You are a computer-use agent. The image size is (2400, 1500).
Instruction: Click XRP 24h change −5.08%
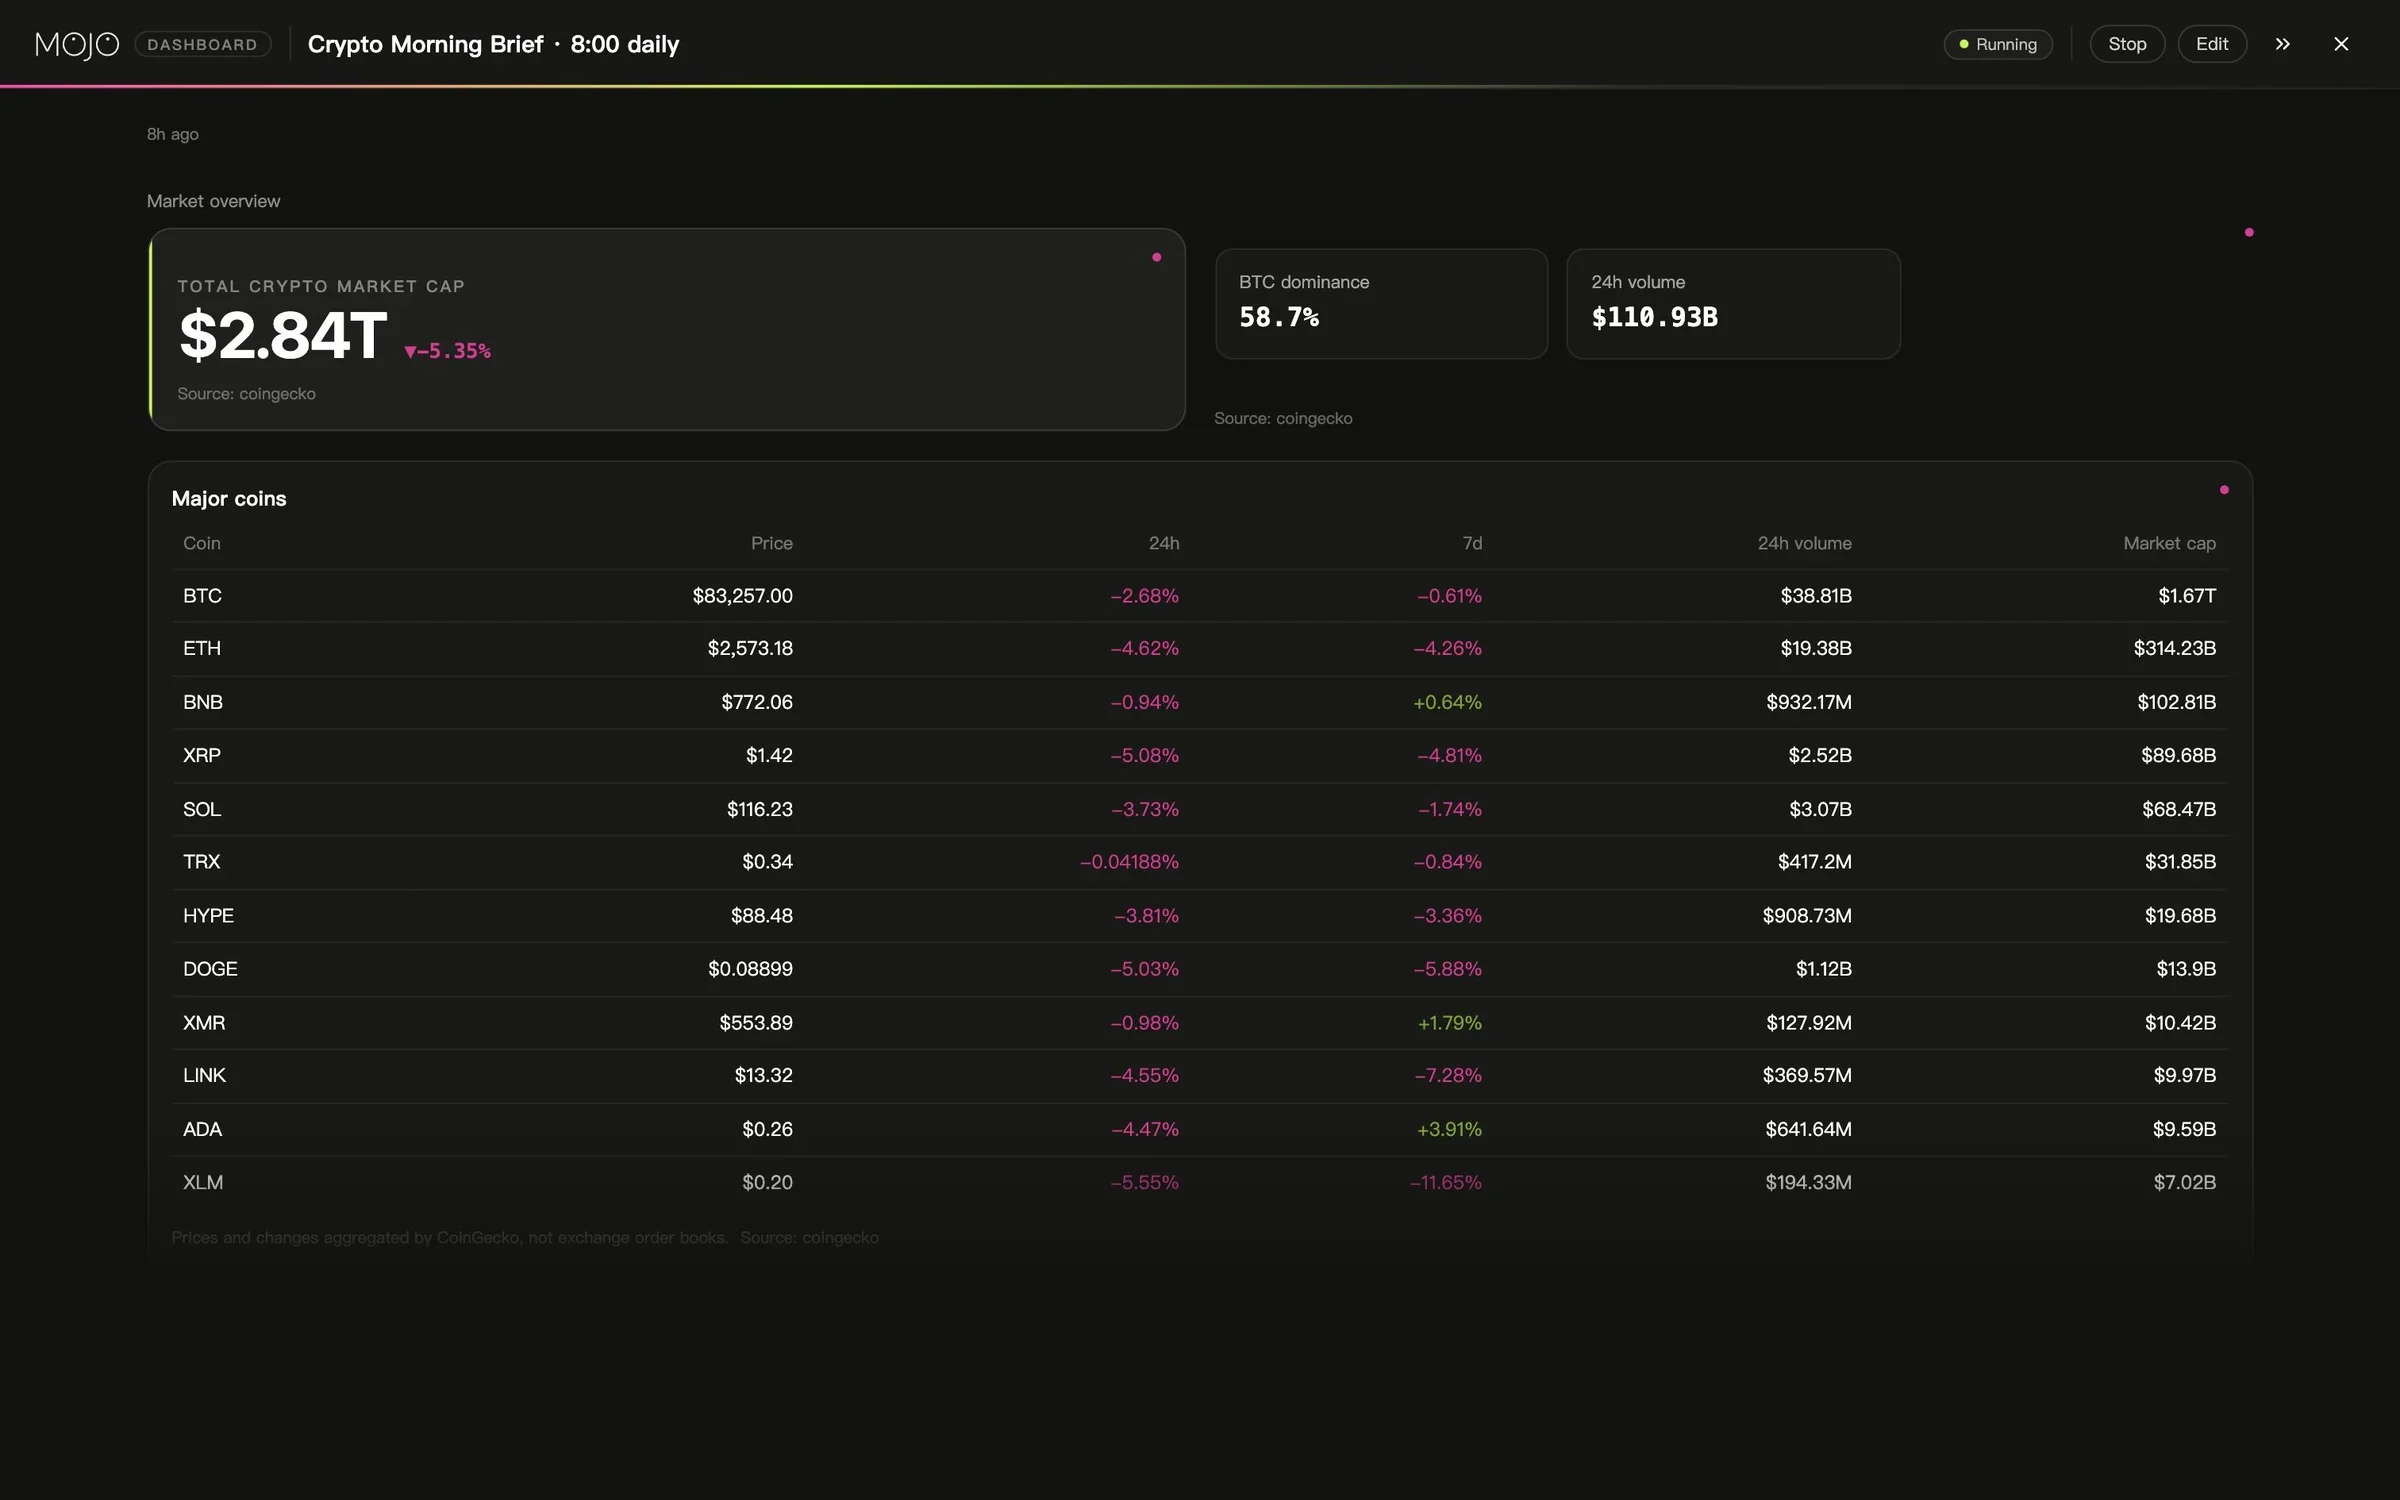[x=1145, y=755]
